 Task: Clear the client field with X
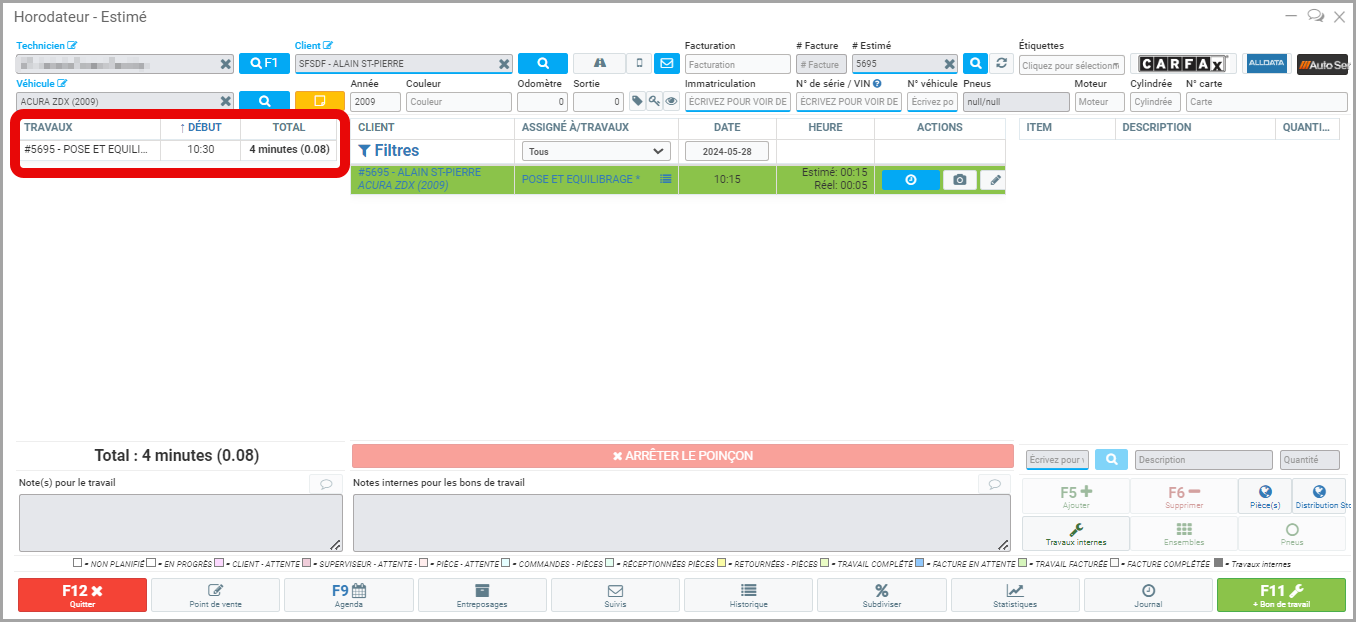tap(504, 64)
